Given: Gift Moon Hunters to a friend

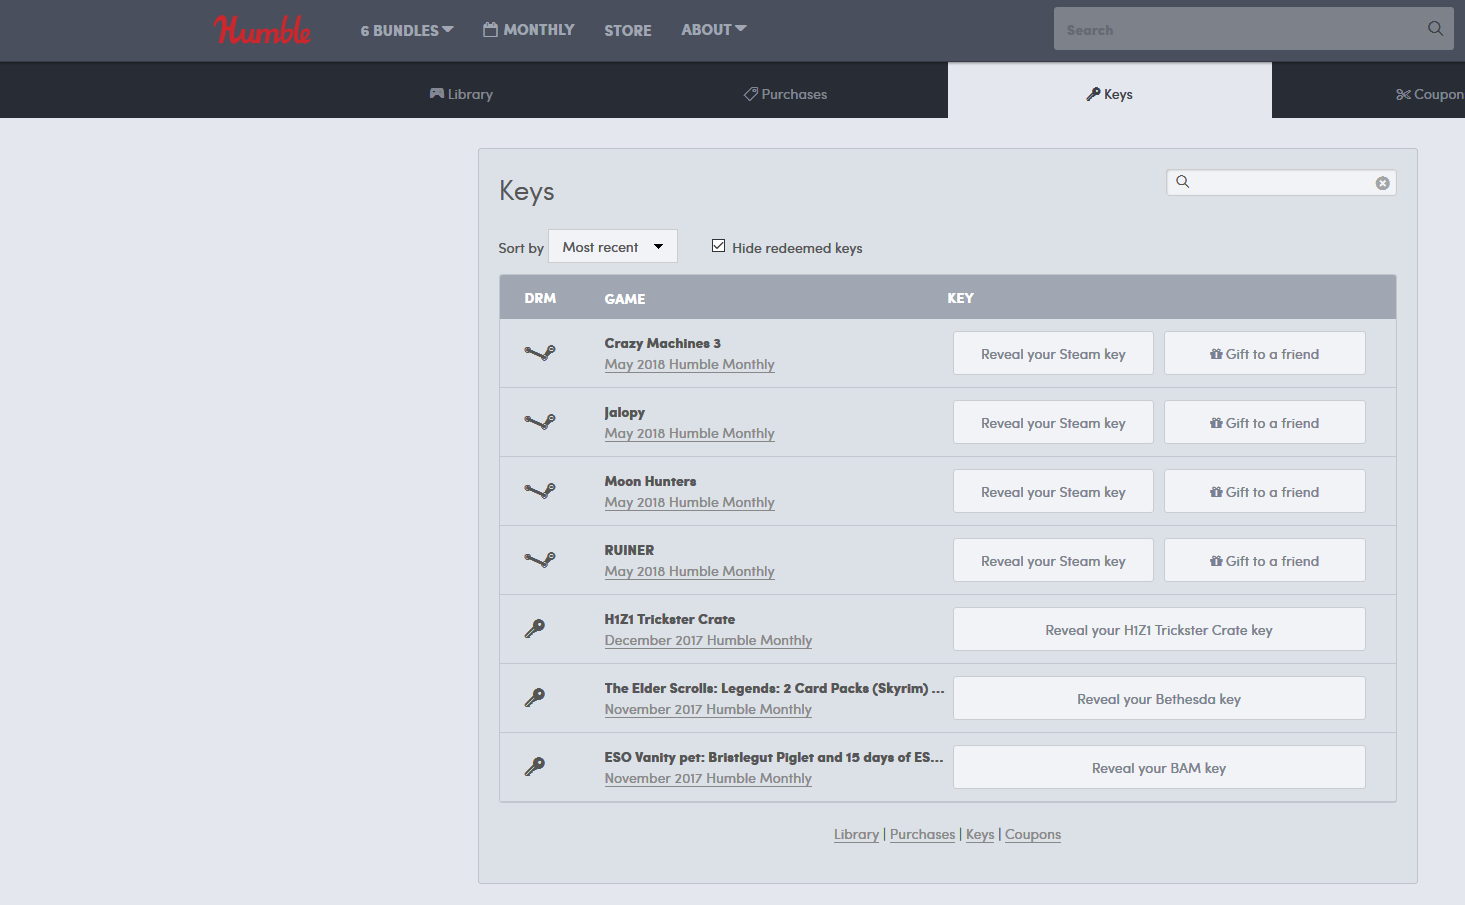Looking at the screenshot, I should 1264,492.
